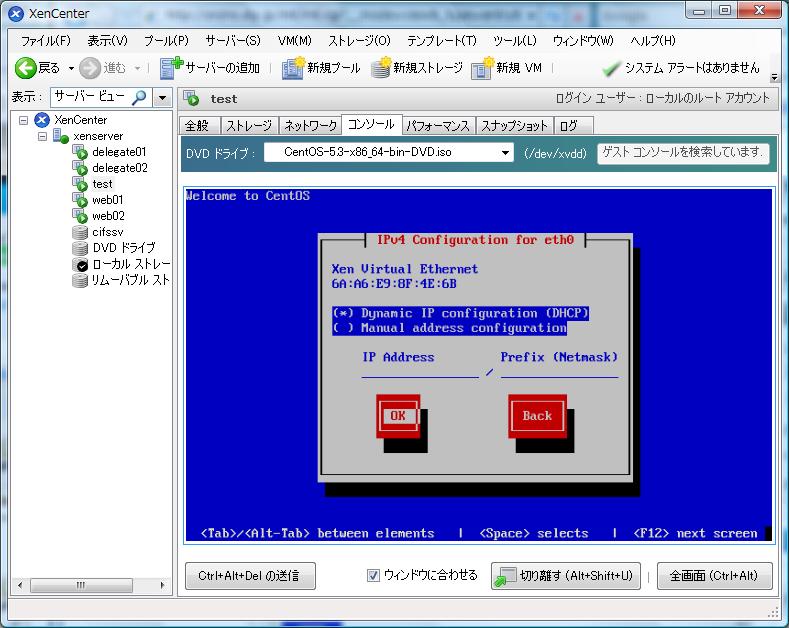This screenshot has height=628, width=789.
Task: Click the 全画面 (Ctrl+Alt) button
Action: [x=715, y=576]
